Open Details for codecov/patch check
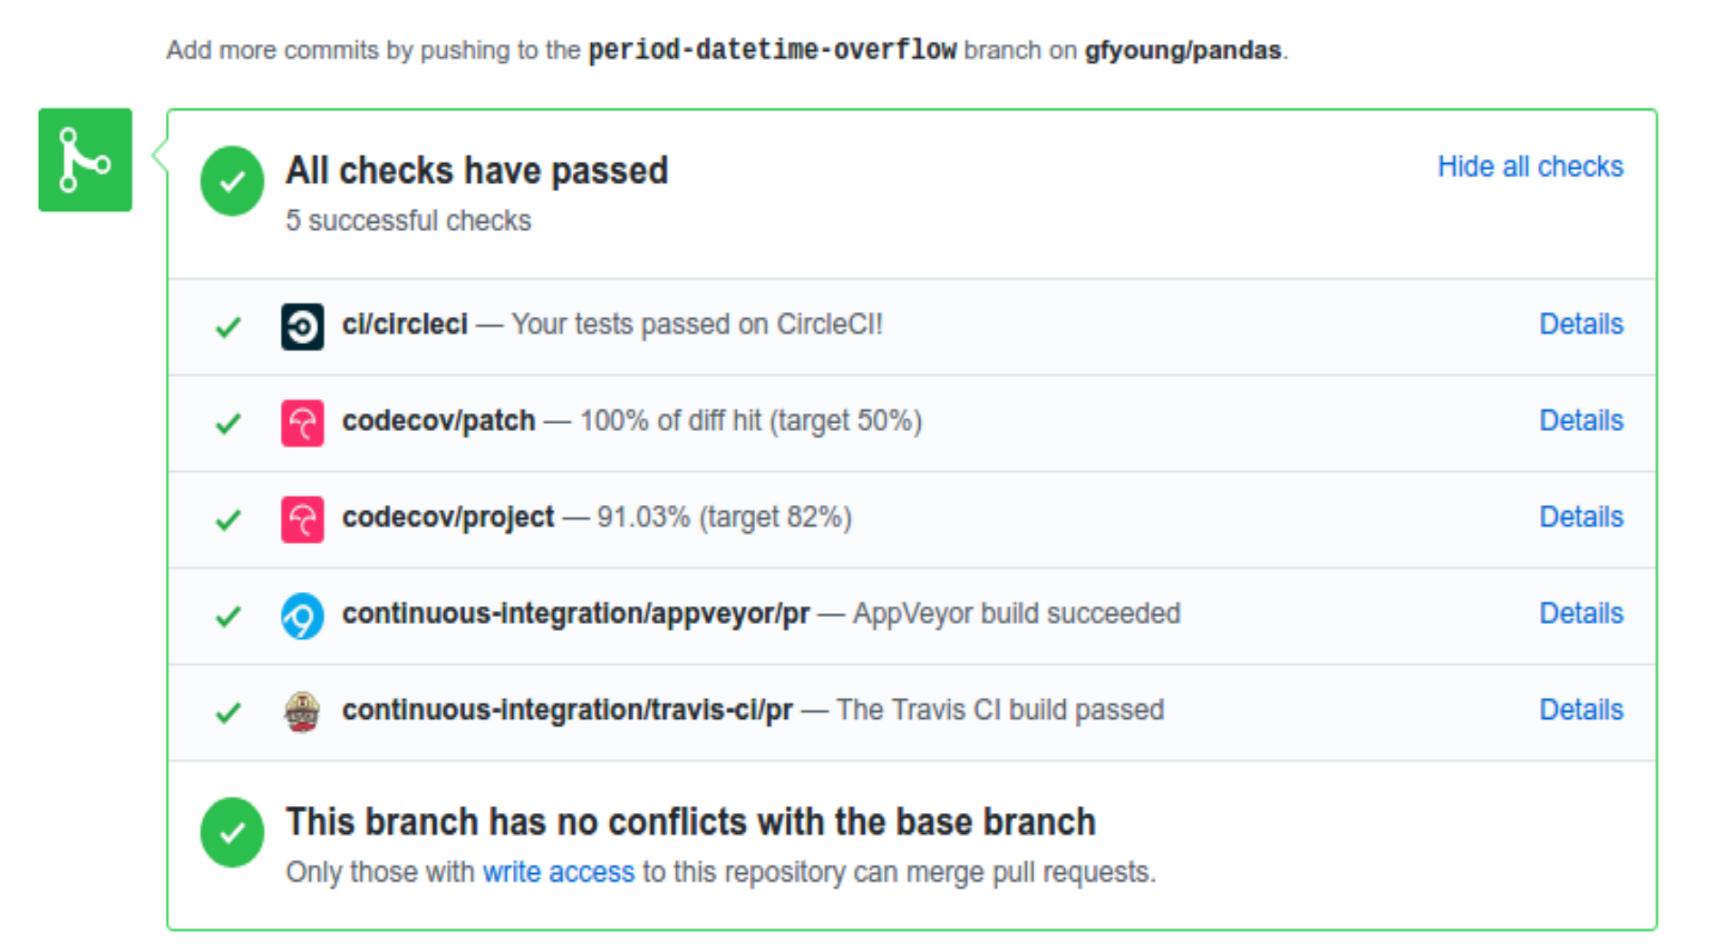This screenshot has height=950, width=1724. [x=1580, y=420]
